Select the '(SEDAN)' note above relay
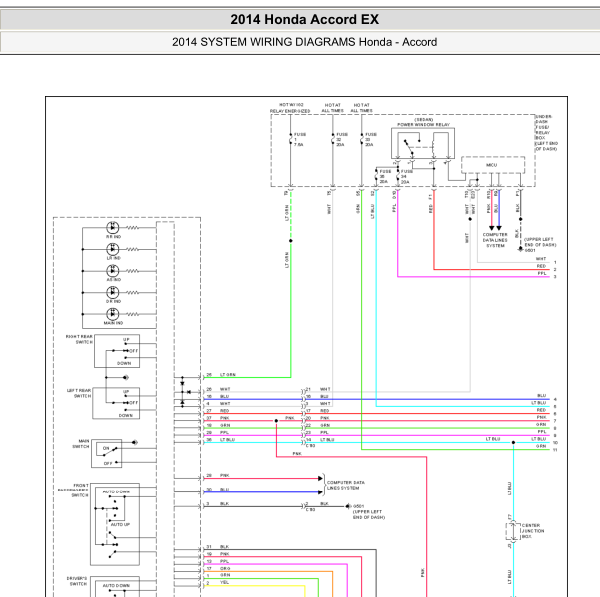Viewport: 600px width, 597px height. pyautogui.click(x=423, y=120)
